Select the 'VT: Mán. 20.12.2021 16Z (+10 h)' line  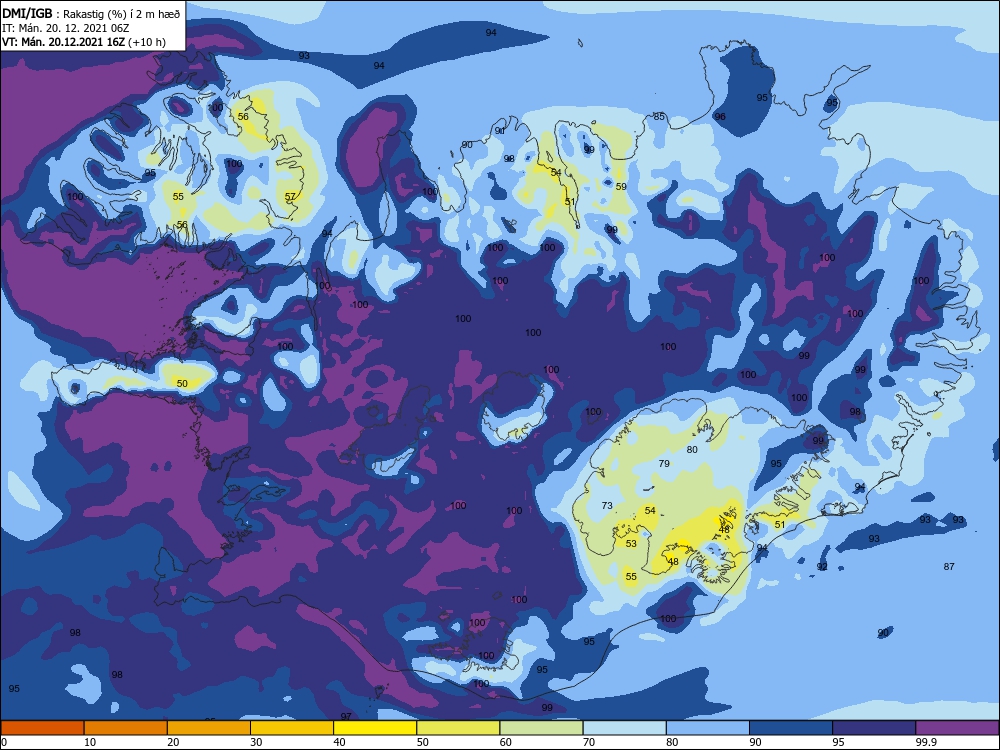(x=84, y=42)
